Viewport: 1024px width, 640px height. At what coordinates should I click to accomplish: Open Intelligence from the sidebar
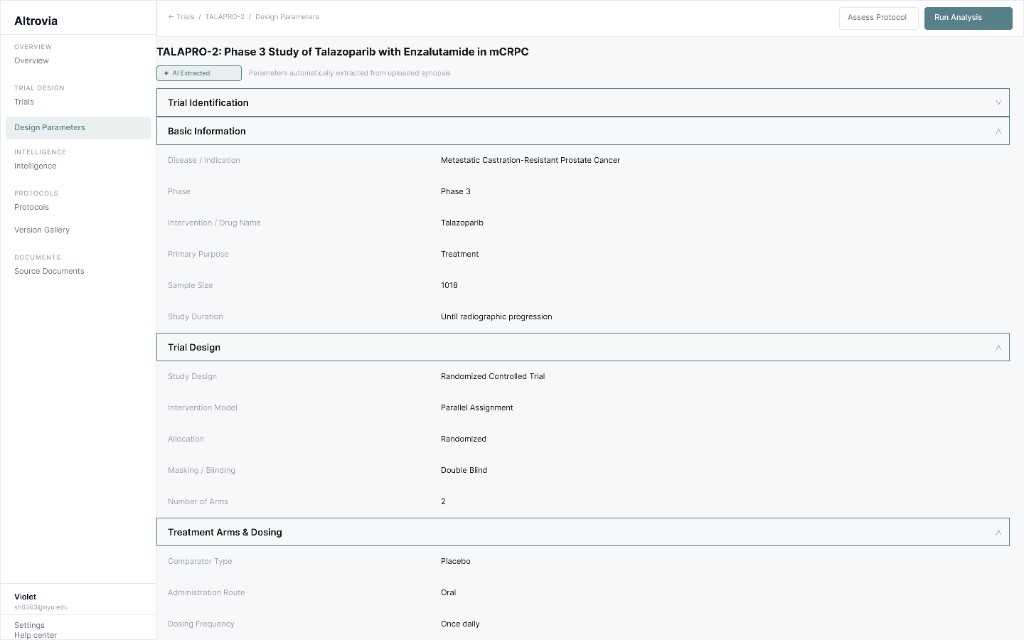(34, 165)
